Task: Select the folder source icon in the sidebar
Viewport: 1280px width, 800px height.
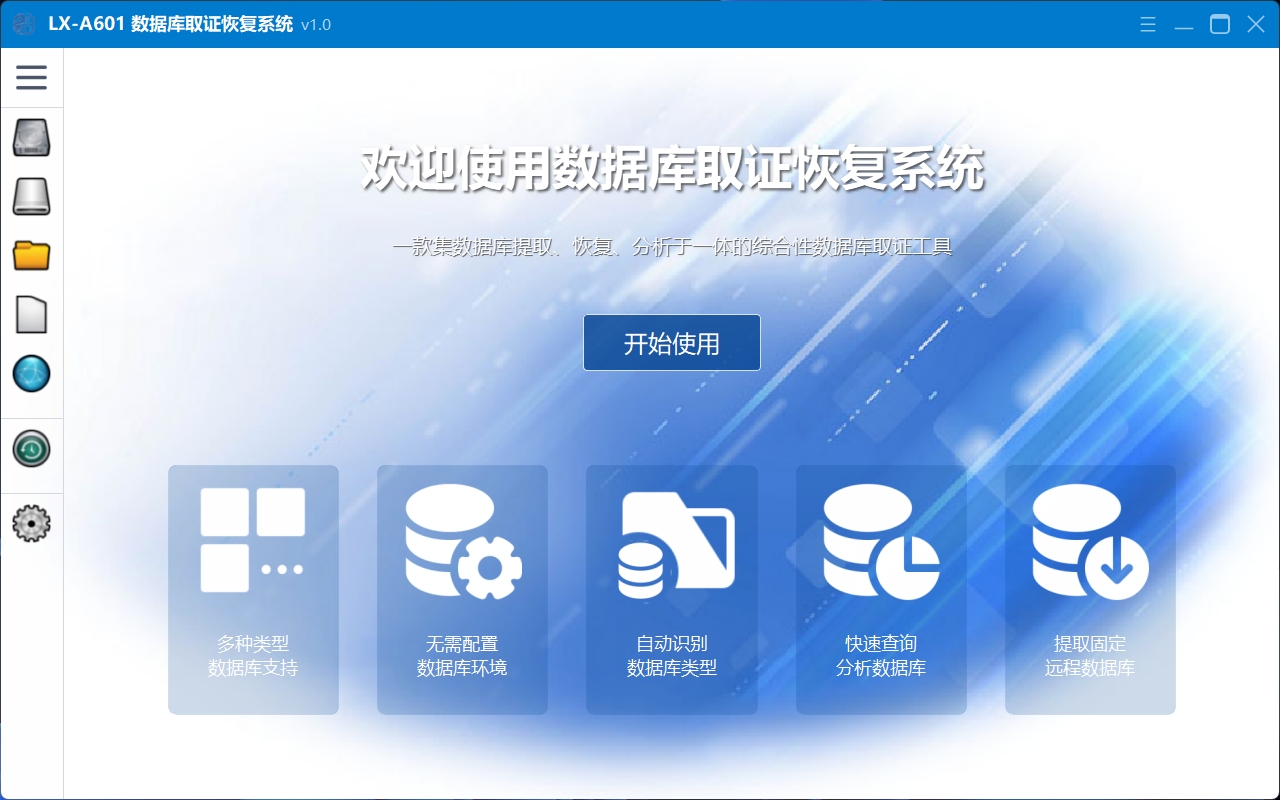Action: pos(31,255)
